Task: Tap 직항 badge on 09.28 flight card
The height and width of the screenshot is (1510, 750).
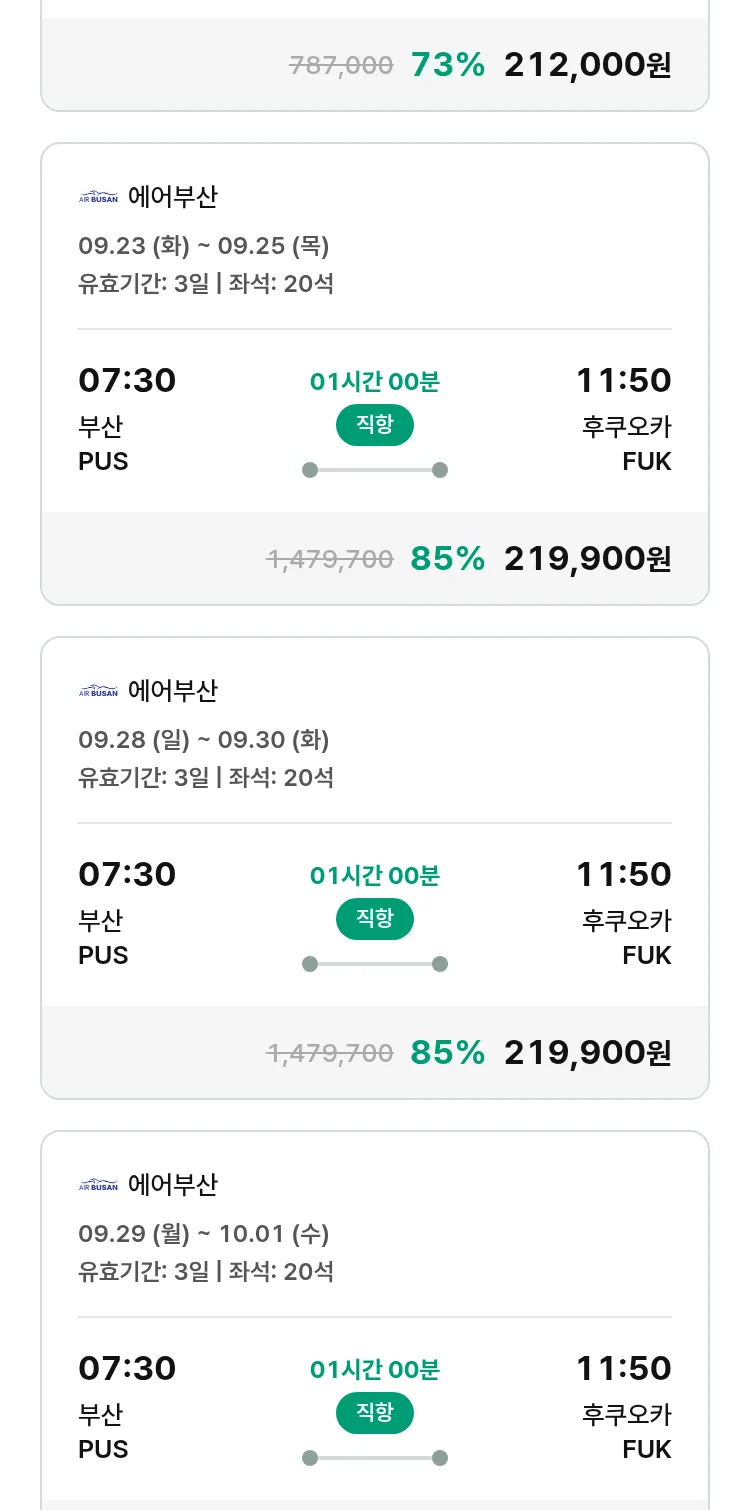Action: click(375, 919)
